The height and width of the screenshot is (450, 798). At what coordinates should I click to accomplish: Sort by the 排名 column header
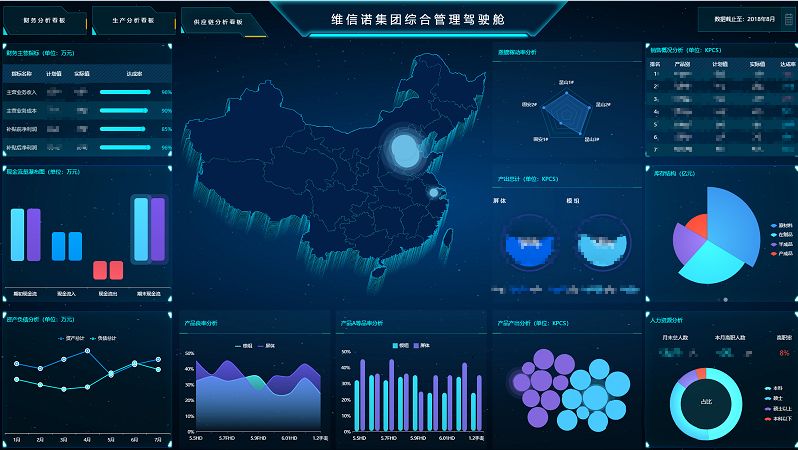tap(655, 64)
